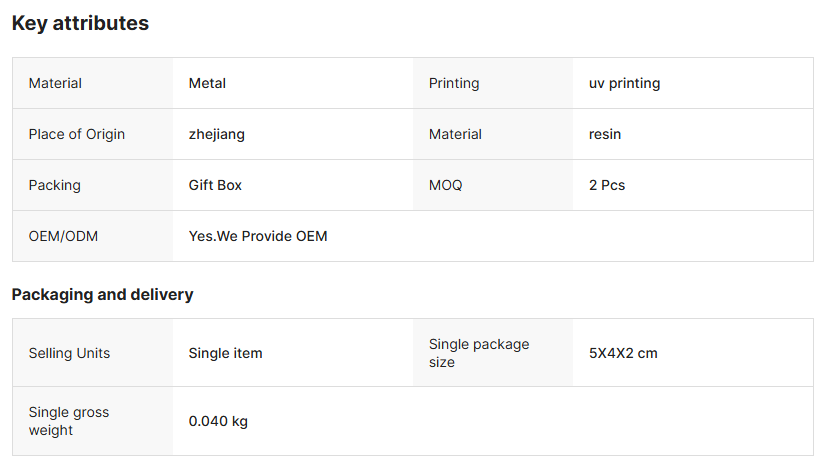This screenshot has height=467, width=819.
Task: Click the MOQ attribute label
Action: tap(446, 186)
